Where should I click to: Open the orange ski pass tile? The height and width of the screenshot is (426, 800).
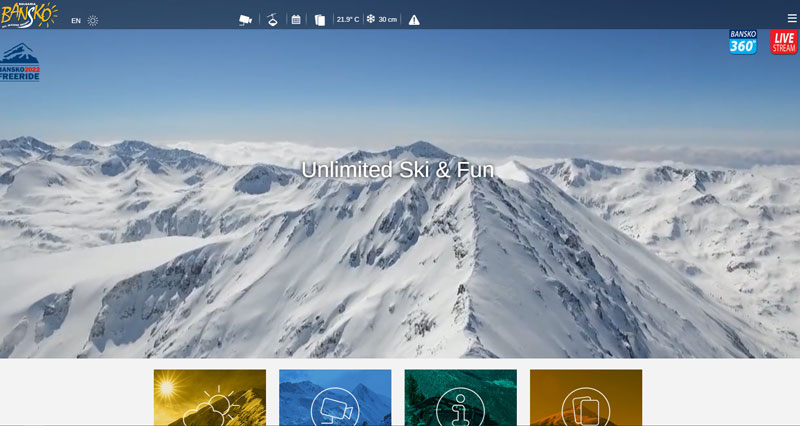point(586,398)
